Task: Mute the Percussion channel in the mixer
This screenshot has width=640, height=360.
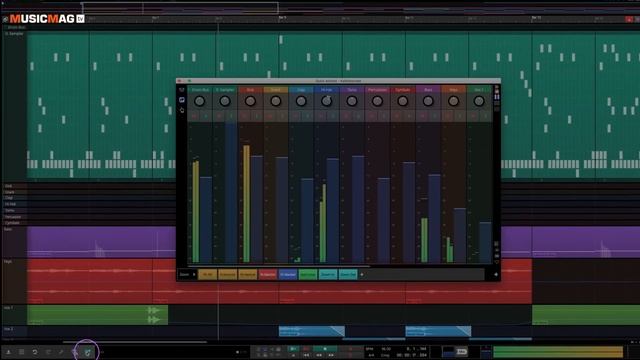Action: pos(371,116)
